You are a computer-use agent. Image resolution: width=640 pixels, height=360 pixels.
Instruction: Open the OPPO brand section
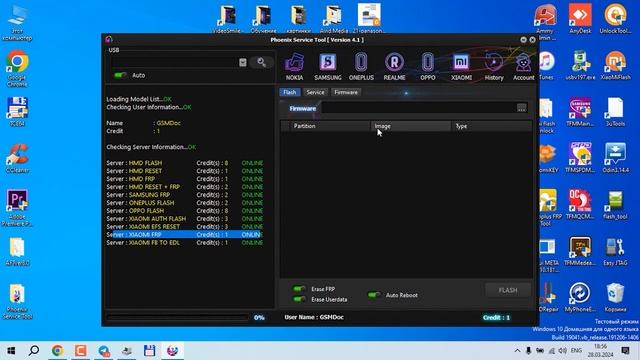coord(427,67)
